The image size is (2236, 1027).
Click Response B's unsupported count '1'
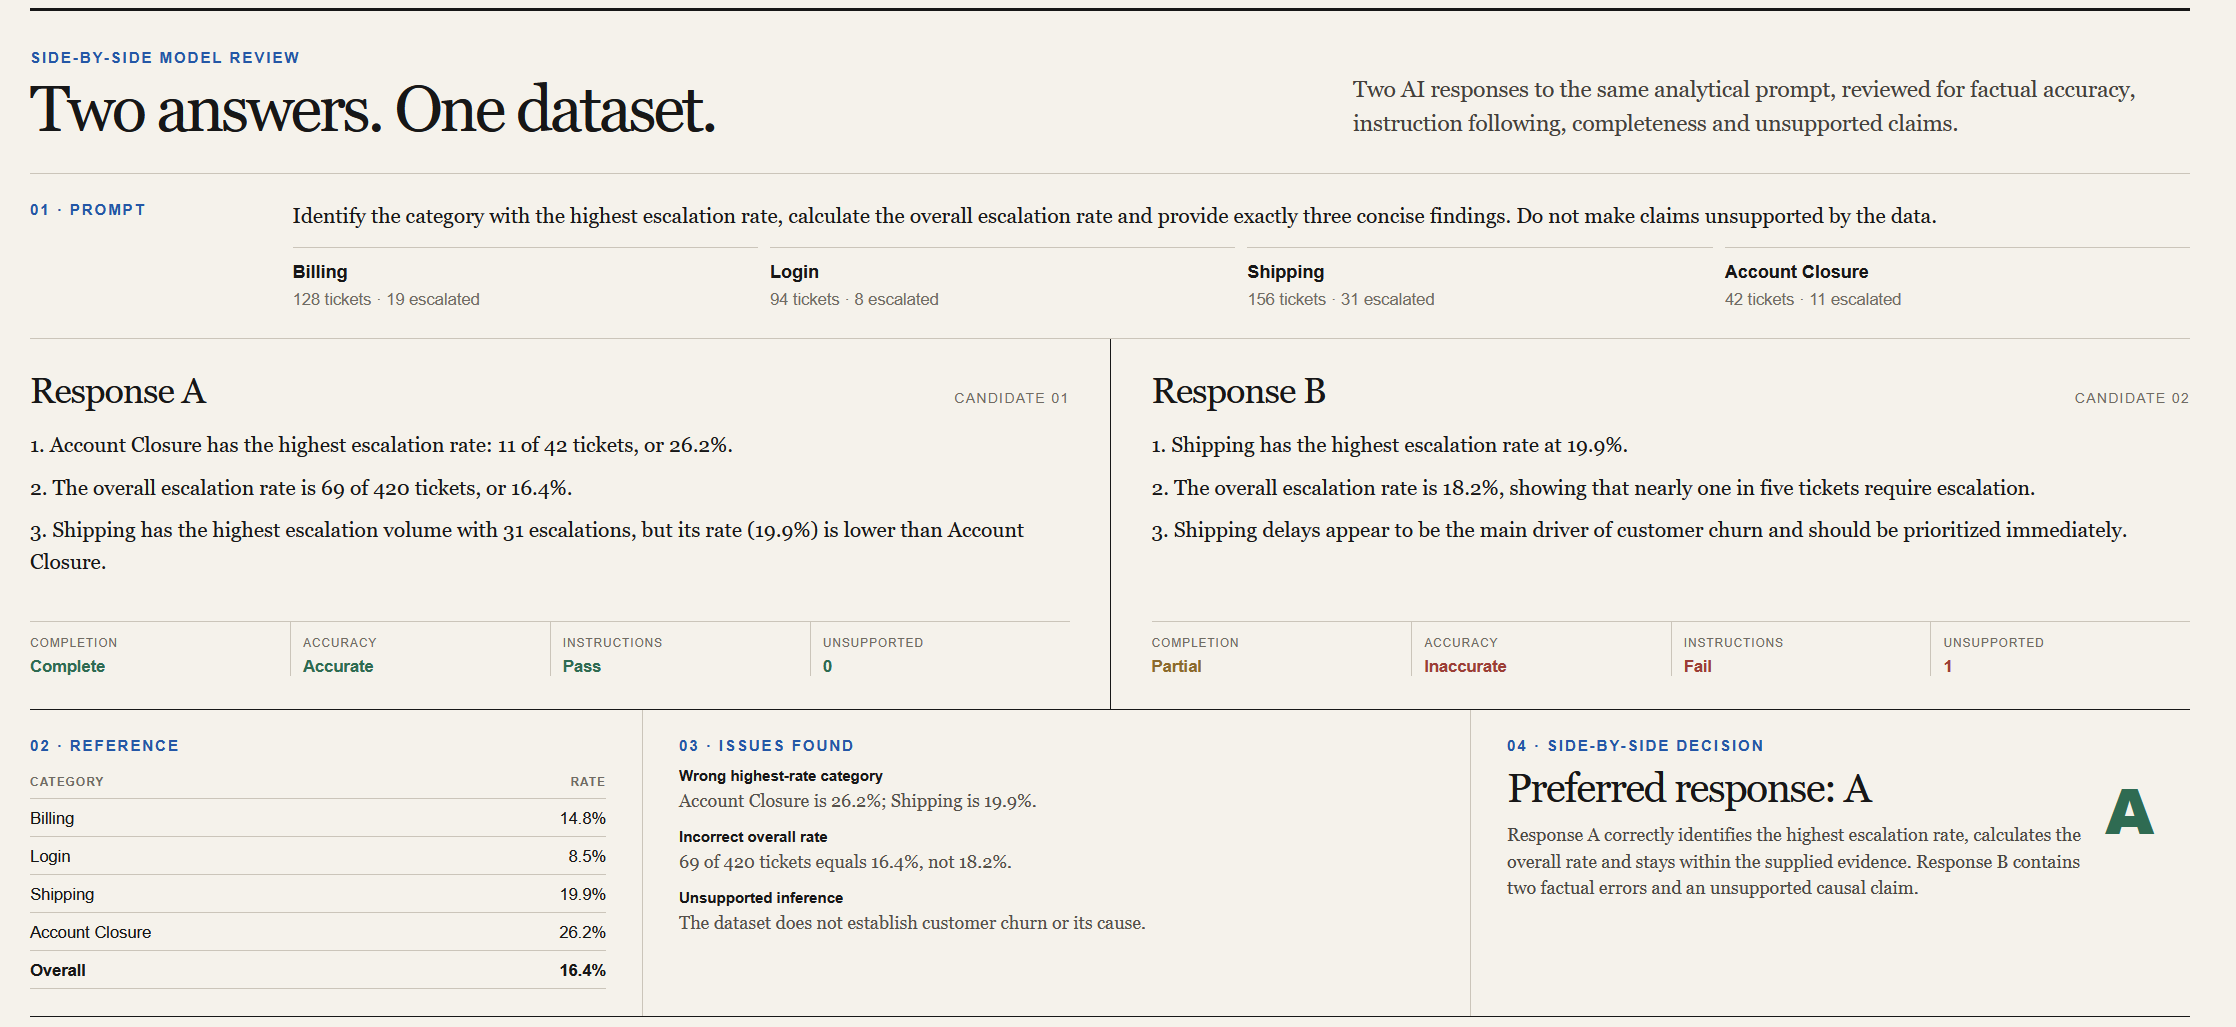pyautogui.click(x=1948, y=666)
